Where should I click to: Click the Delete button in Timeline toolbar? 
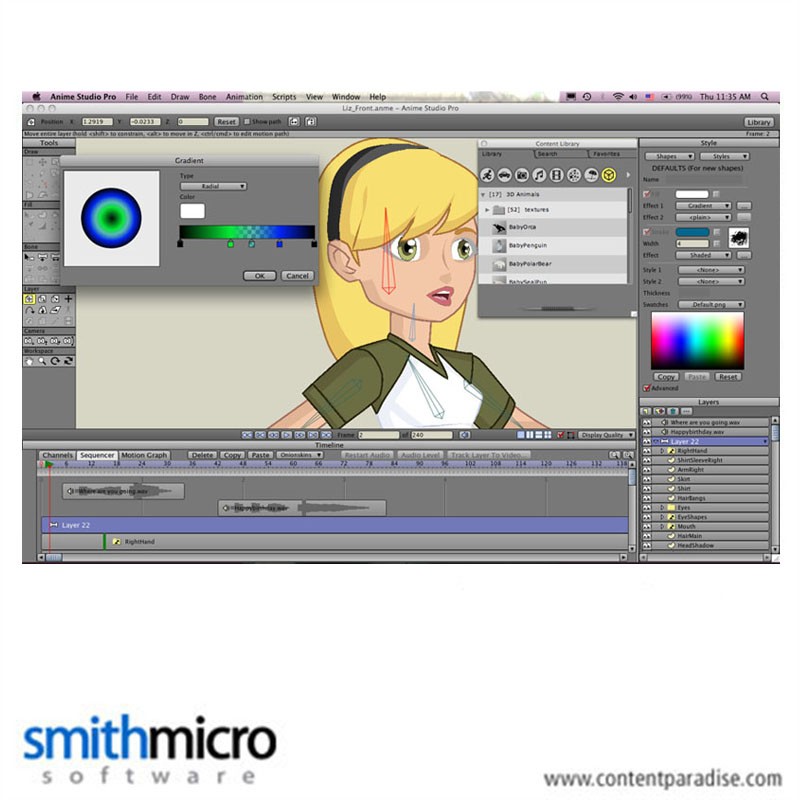pyautogui.click(x=203, y=455)
